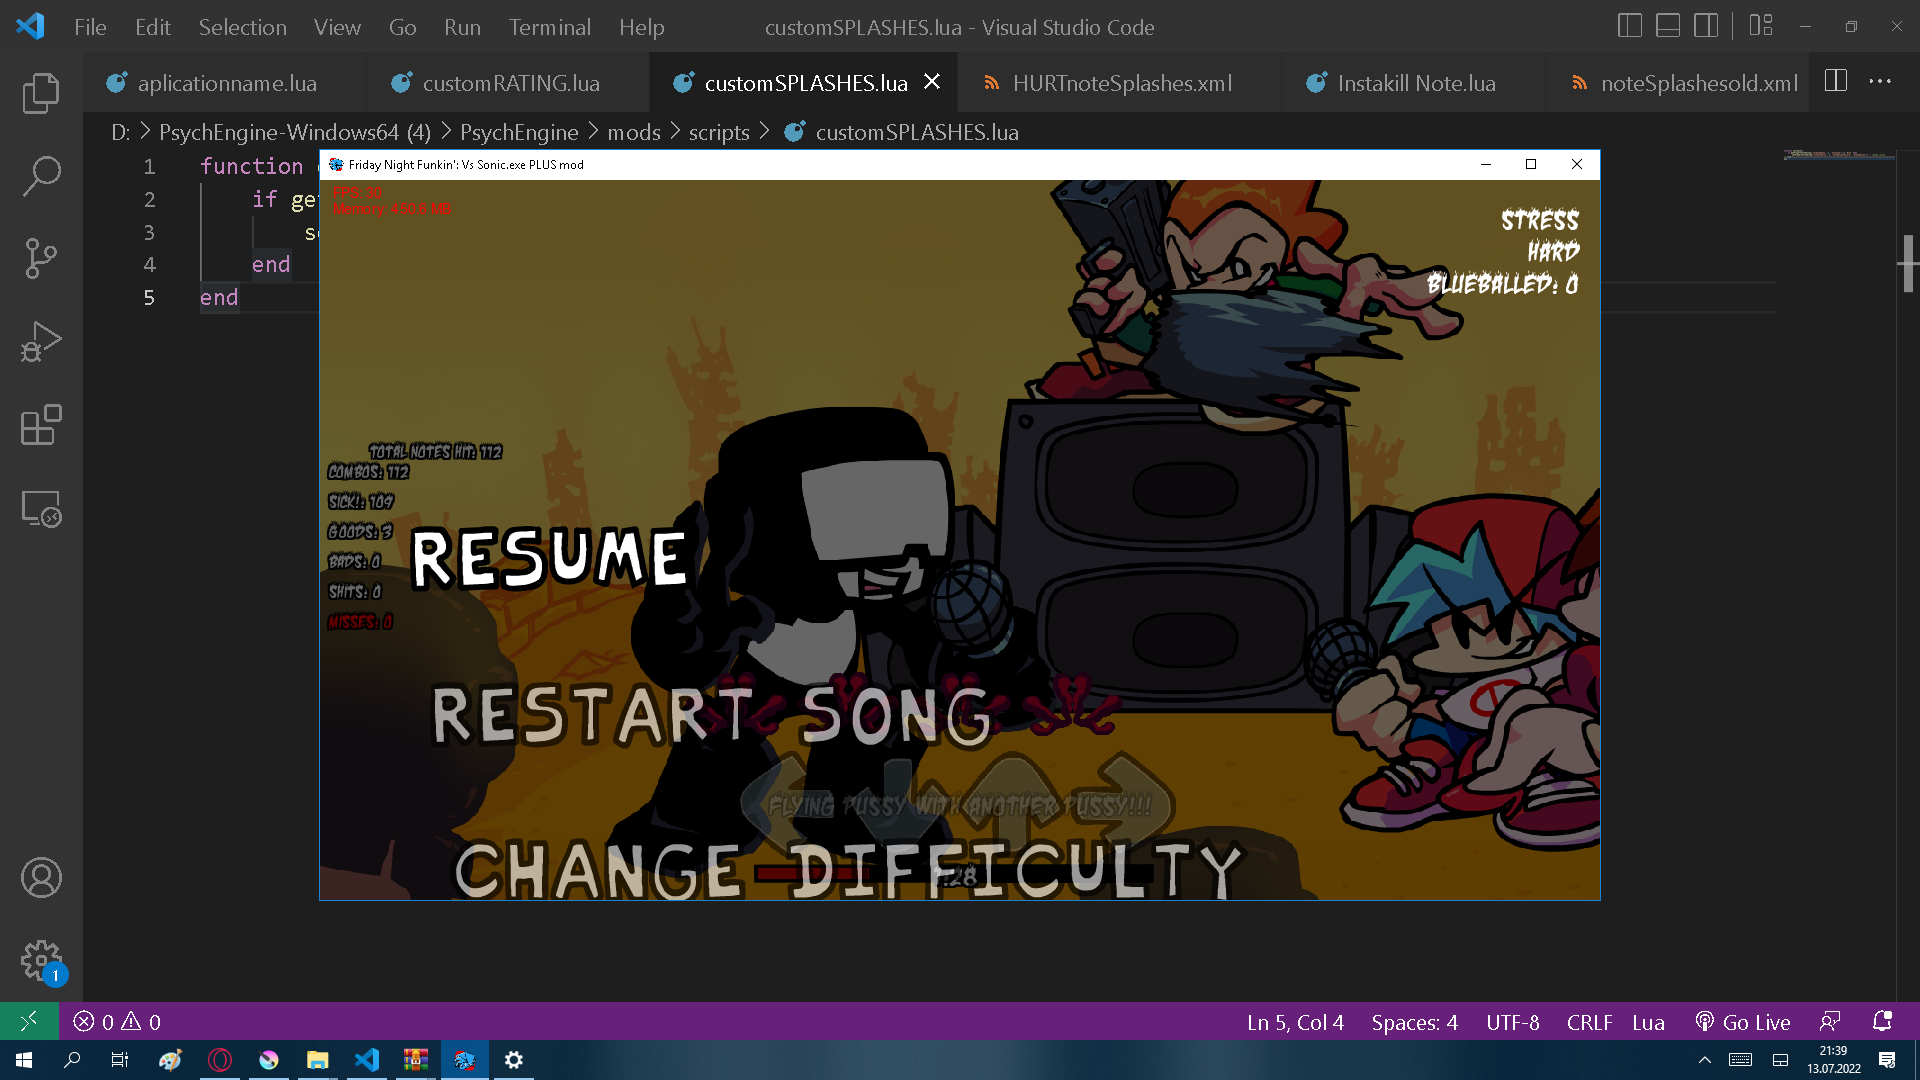Open the Extensions view
Viewport: 1920px width, 1080px height.
coord(41,425)
